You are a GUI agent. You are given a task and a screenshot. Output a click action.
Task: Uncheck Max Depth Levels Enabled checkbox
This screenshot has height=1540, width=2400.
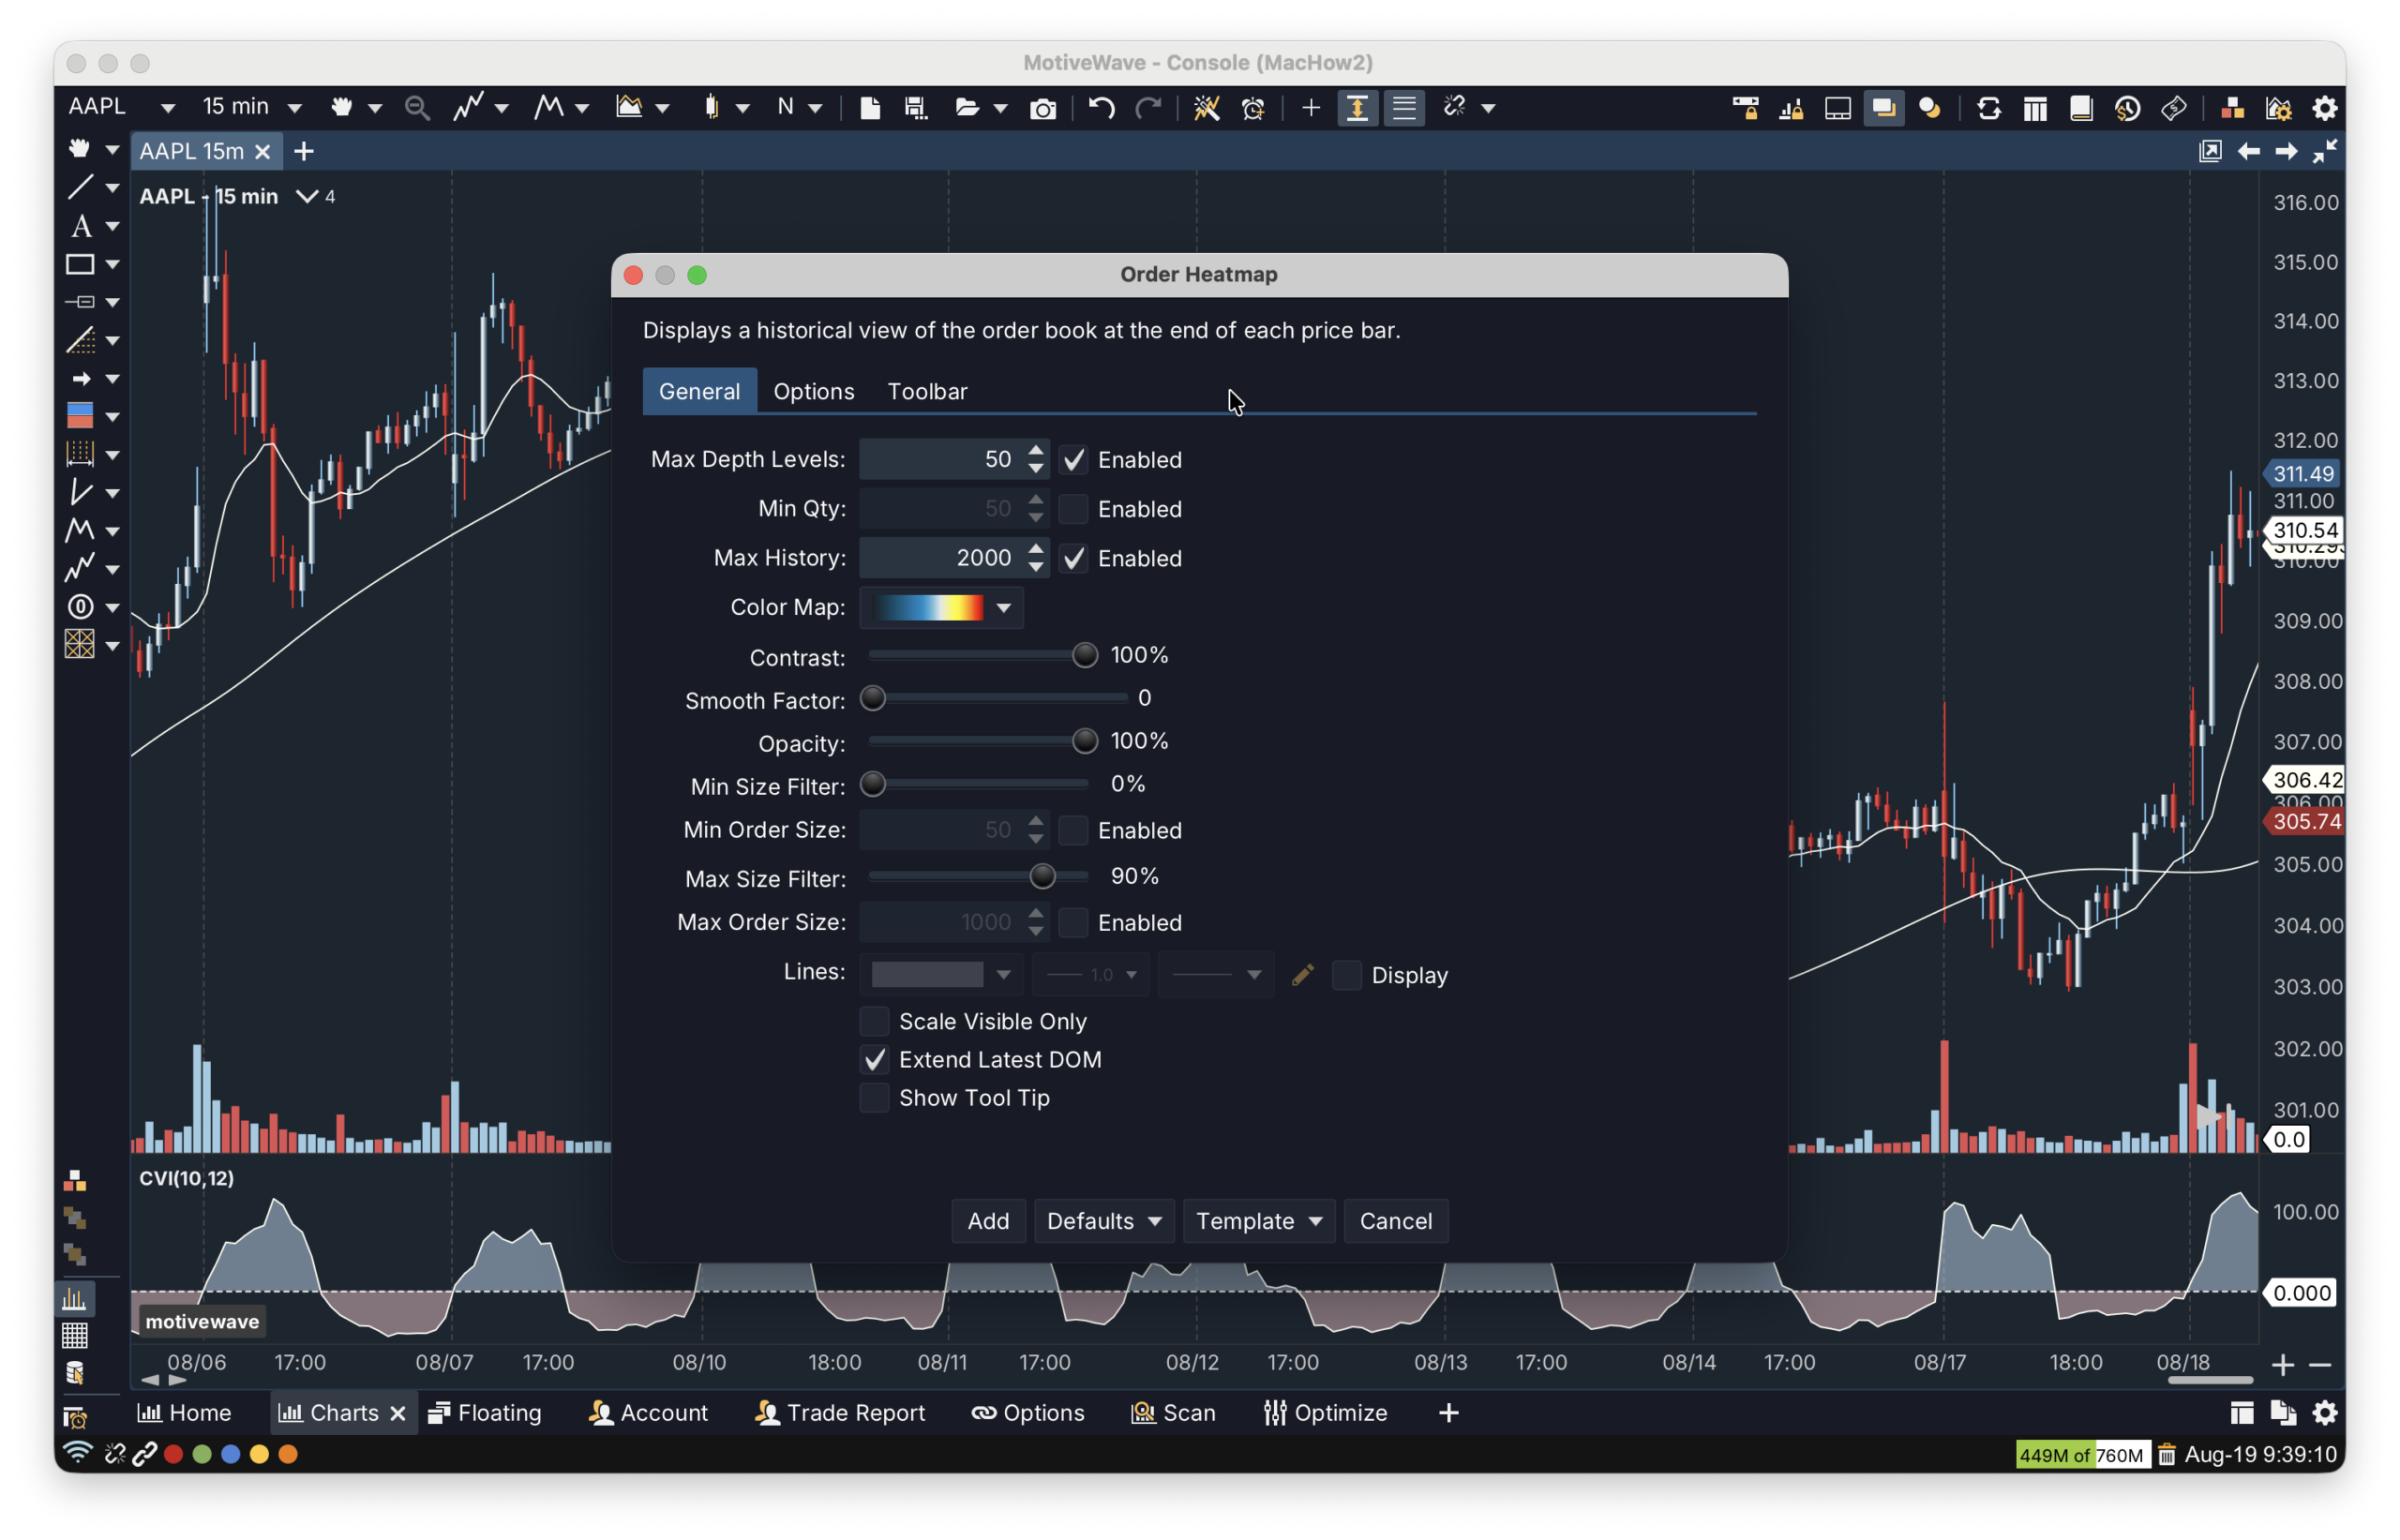1073,460
